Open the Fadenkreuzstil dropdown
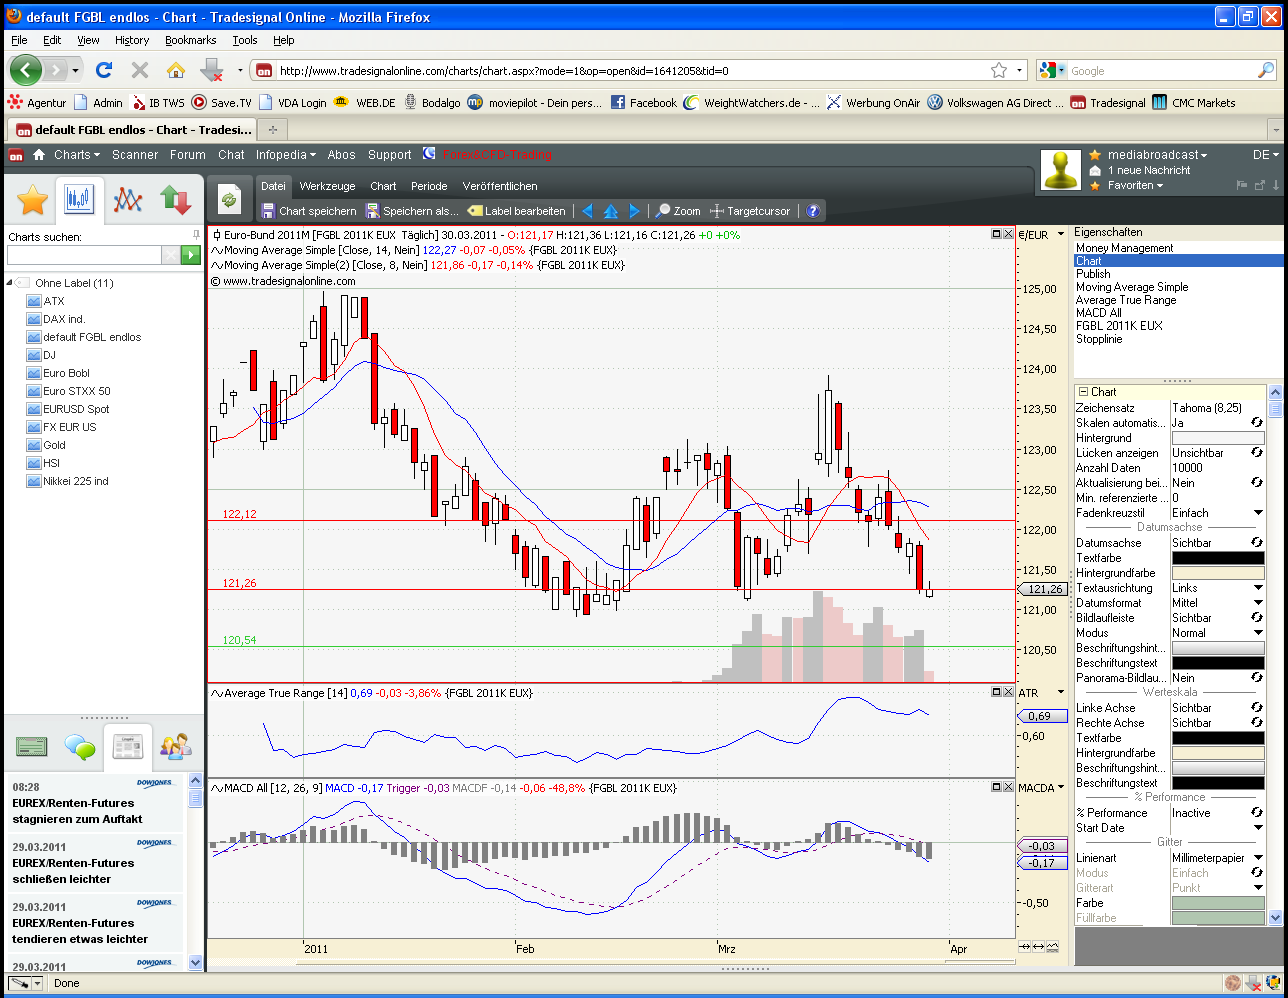 tap(1258, 513)
